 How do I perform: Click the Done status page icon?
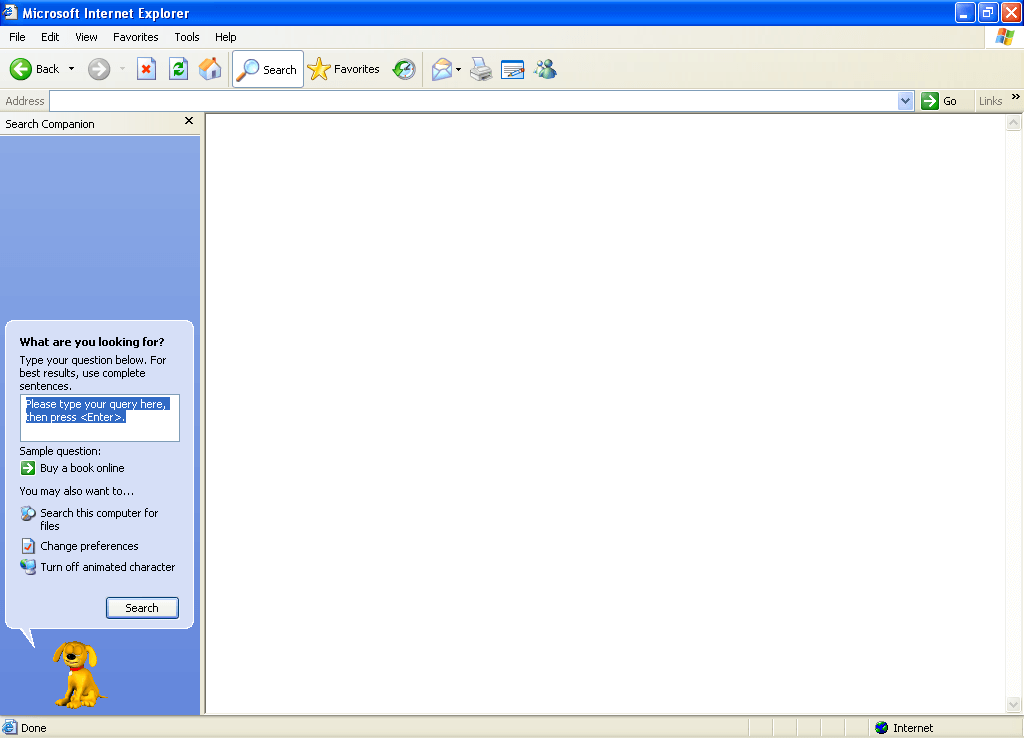(x=10, y=727)
